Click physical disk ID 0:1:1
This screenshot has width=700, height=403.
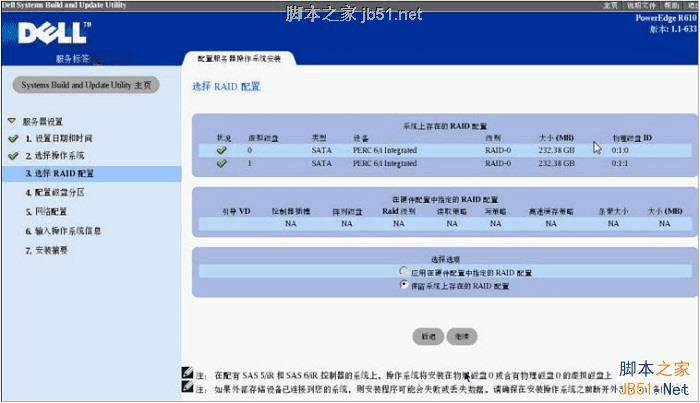tap(620, 163)
